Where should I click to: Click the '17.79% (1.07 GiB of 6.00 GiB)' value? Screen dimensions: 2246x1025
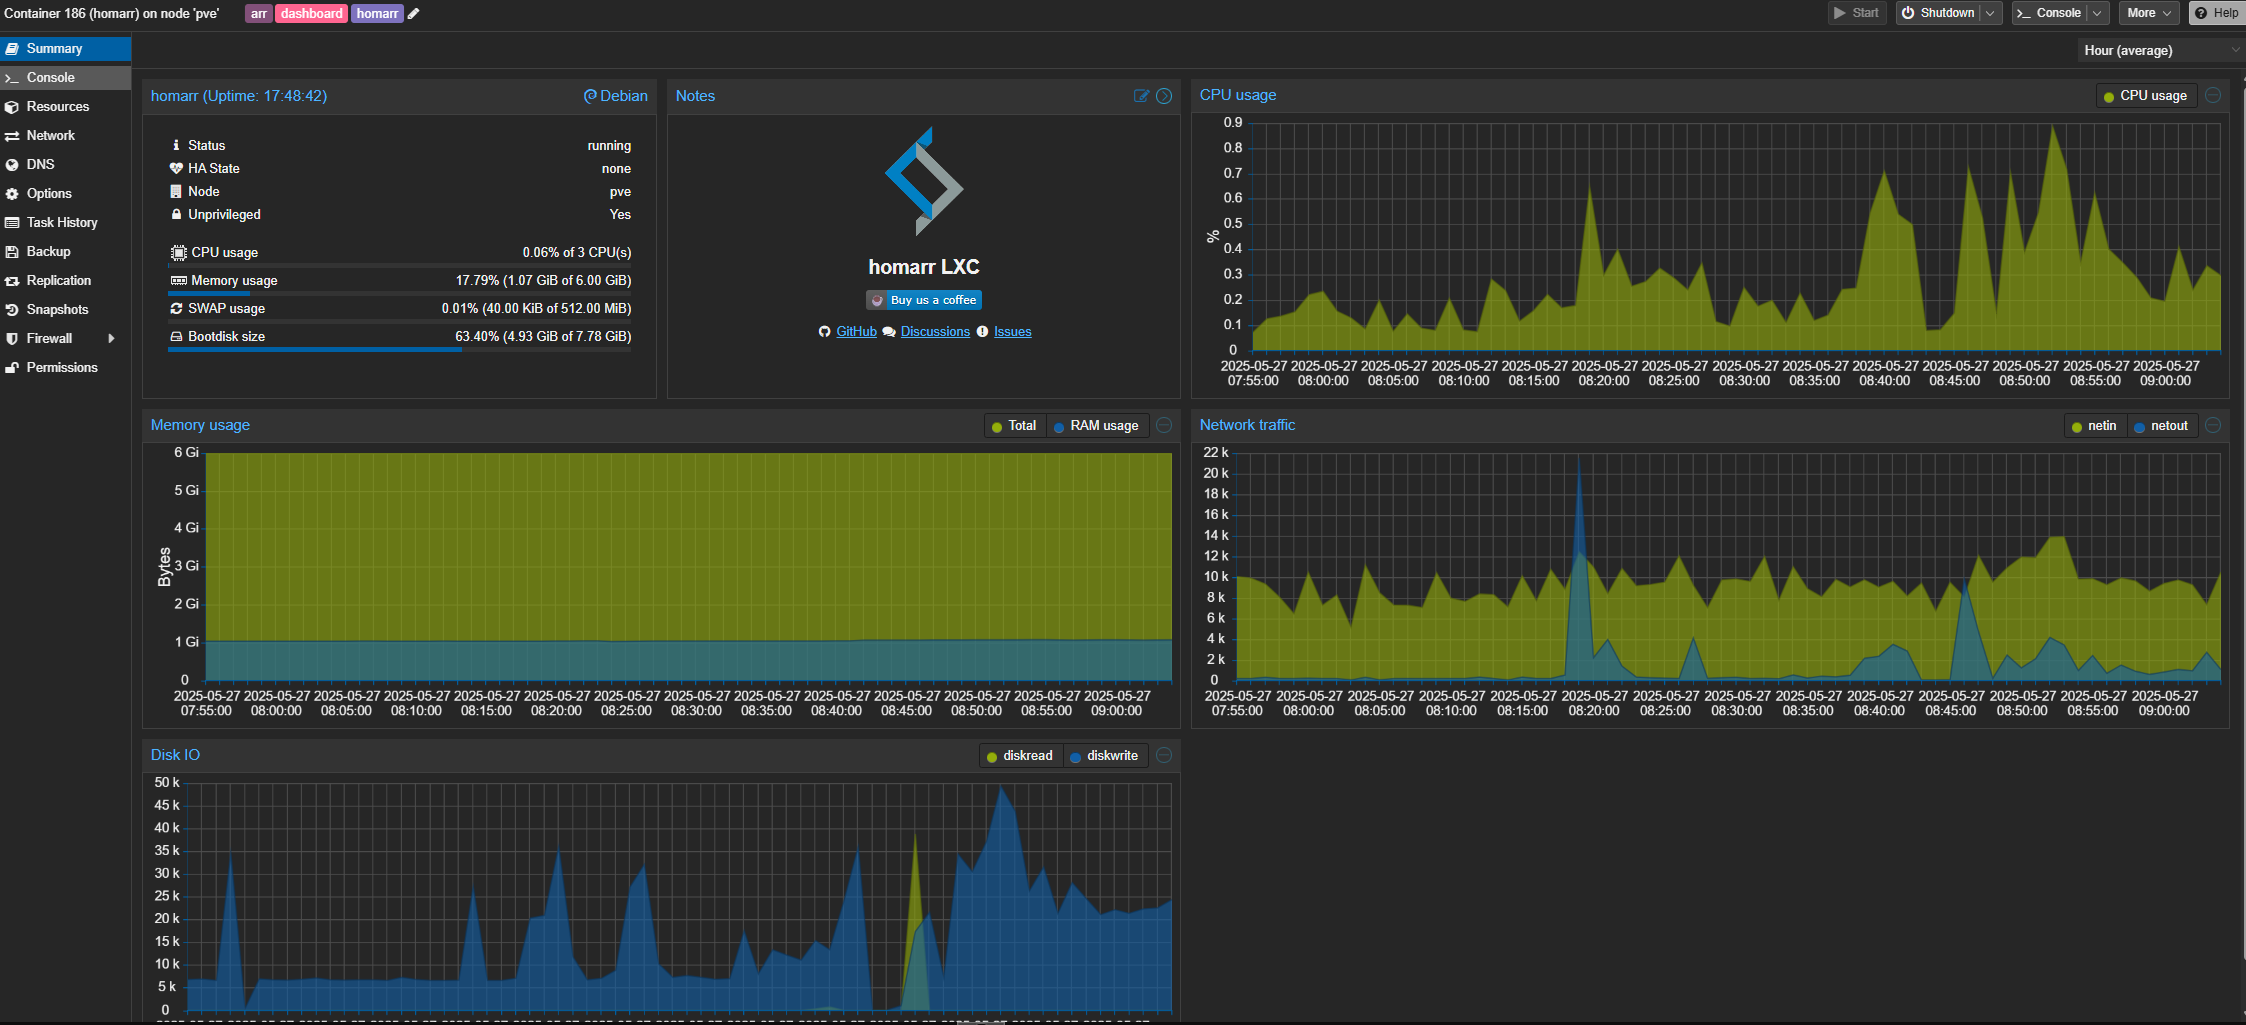click(x=543, y=280)
